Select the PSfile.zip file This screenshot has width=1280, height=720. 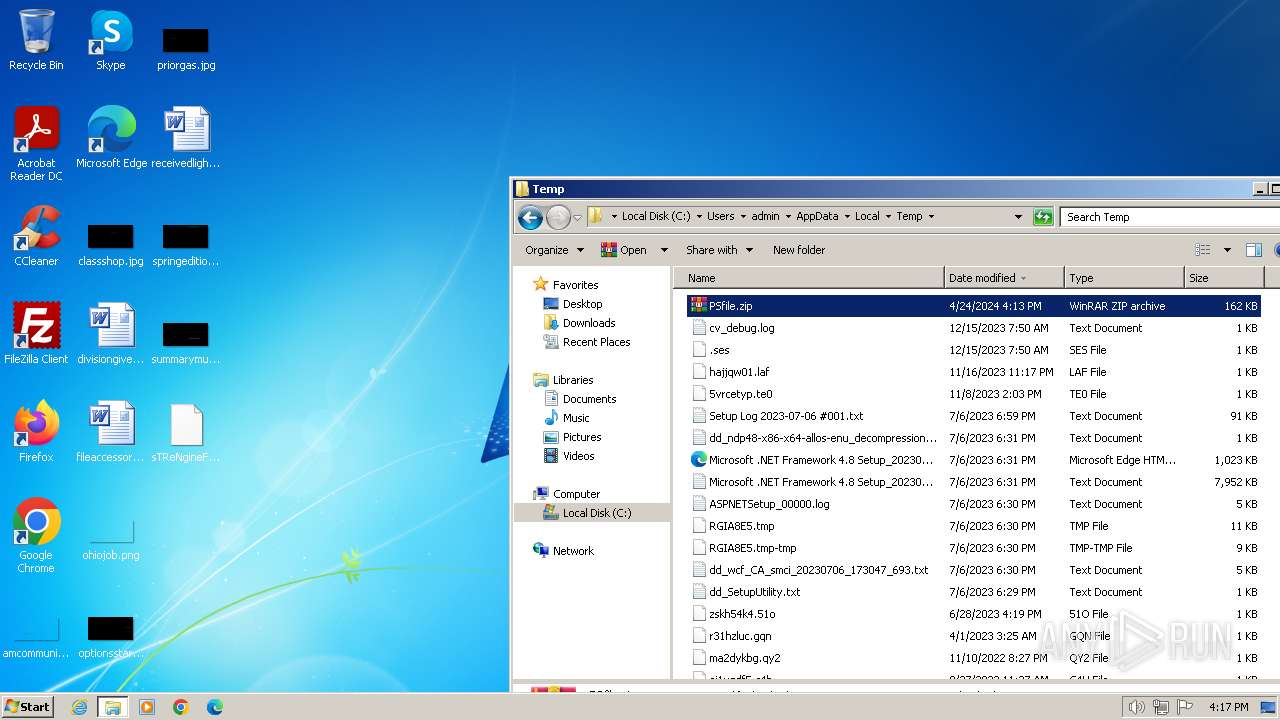pyautogui.click(x=974, y=306)
